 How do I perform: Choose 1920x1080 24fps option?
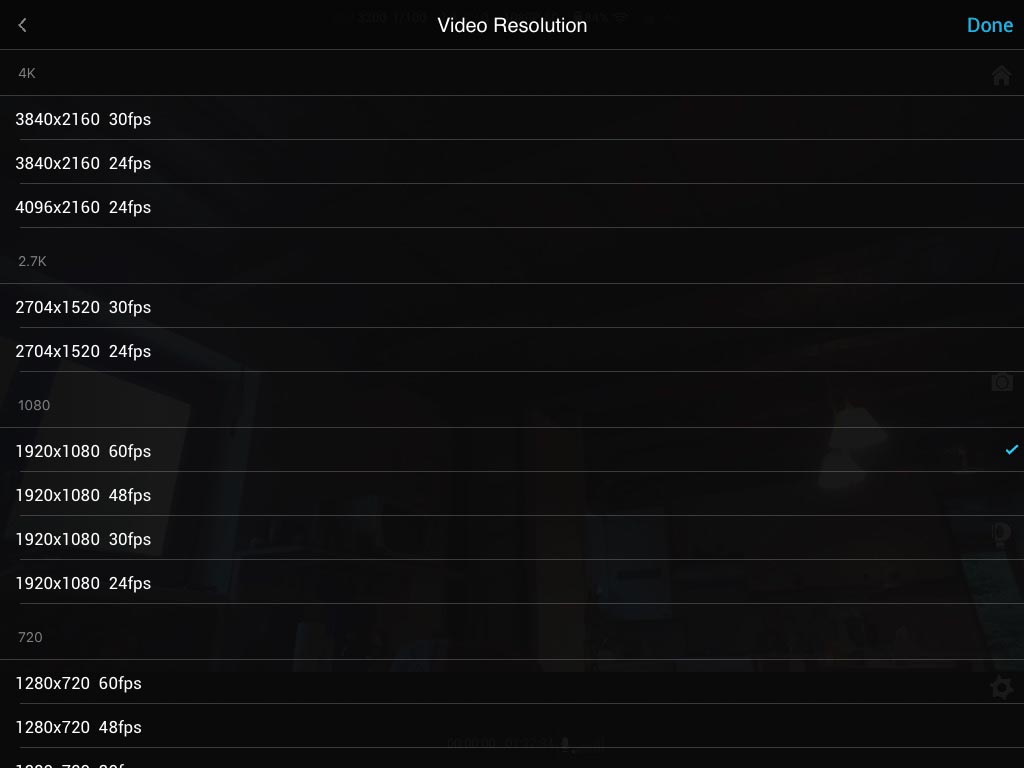coord(512,582)
